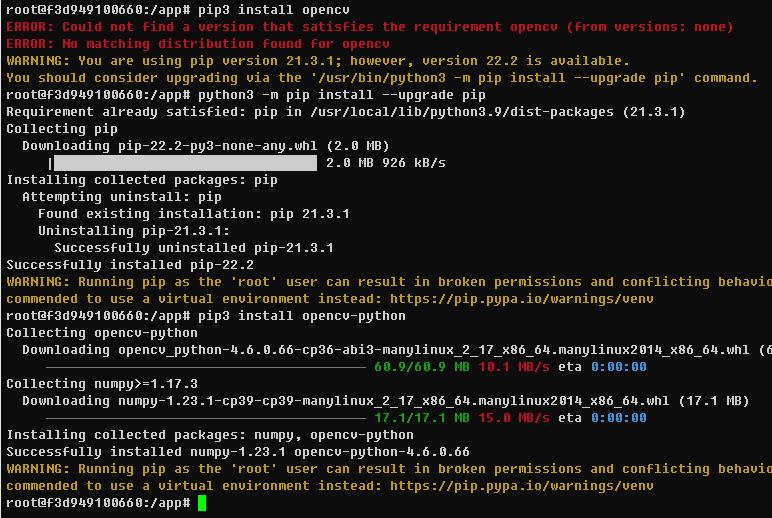Click the 'Collecting numpy>=1.17.3' line
Image resolution: width=772 pixels, height=518 pixels.
(x=102, y=384)
